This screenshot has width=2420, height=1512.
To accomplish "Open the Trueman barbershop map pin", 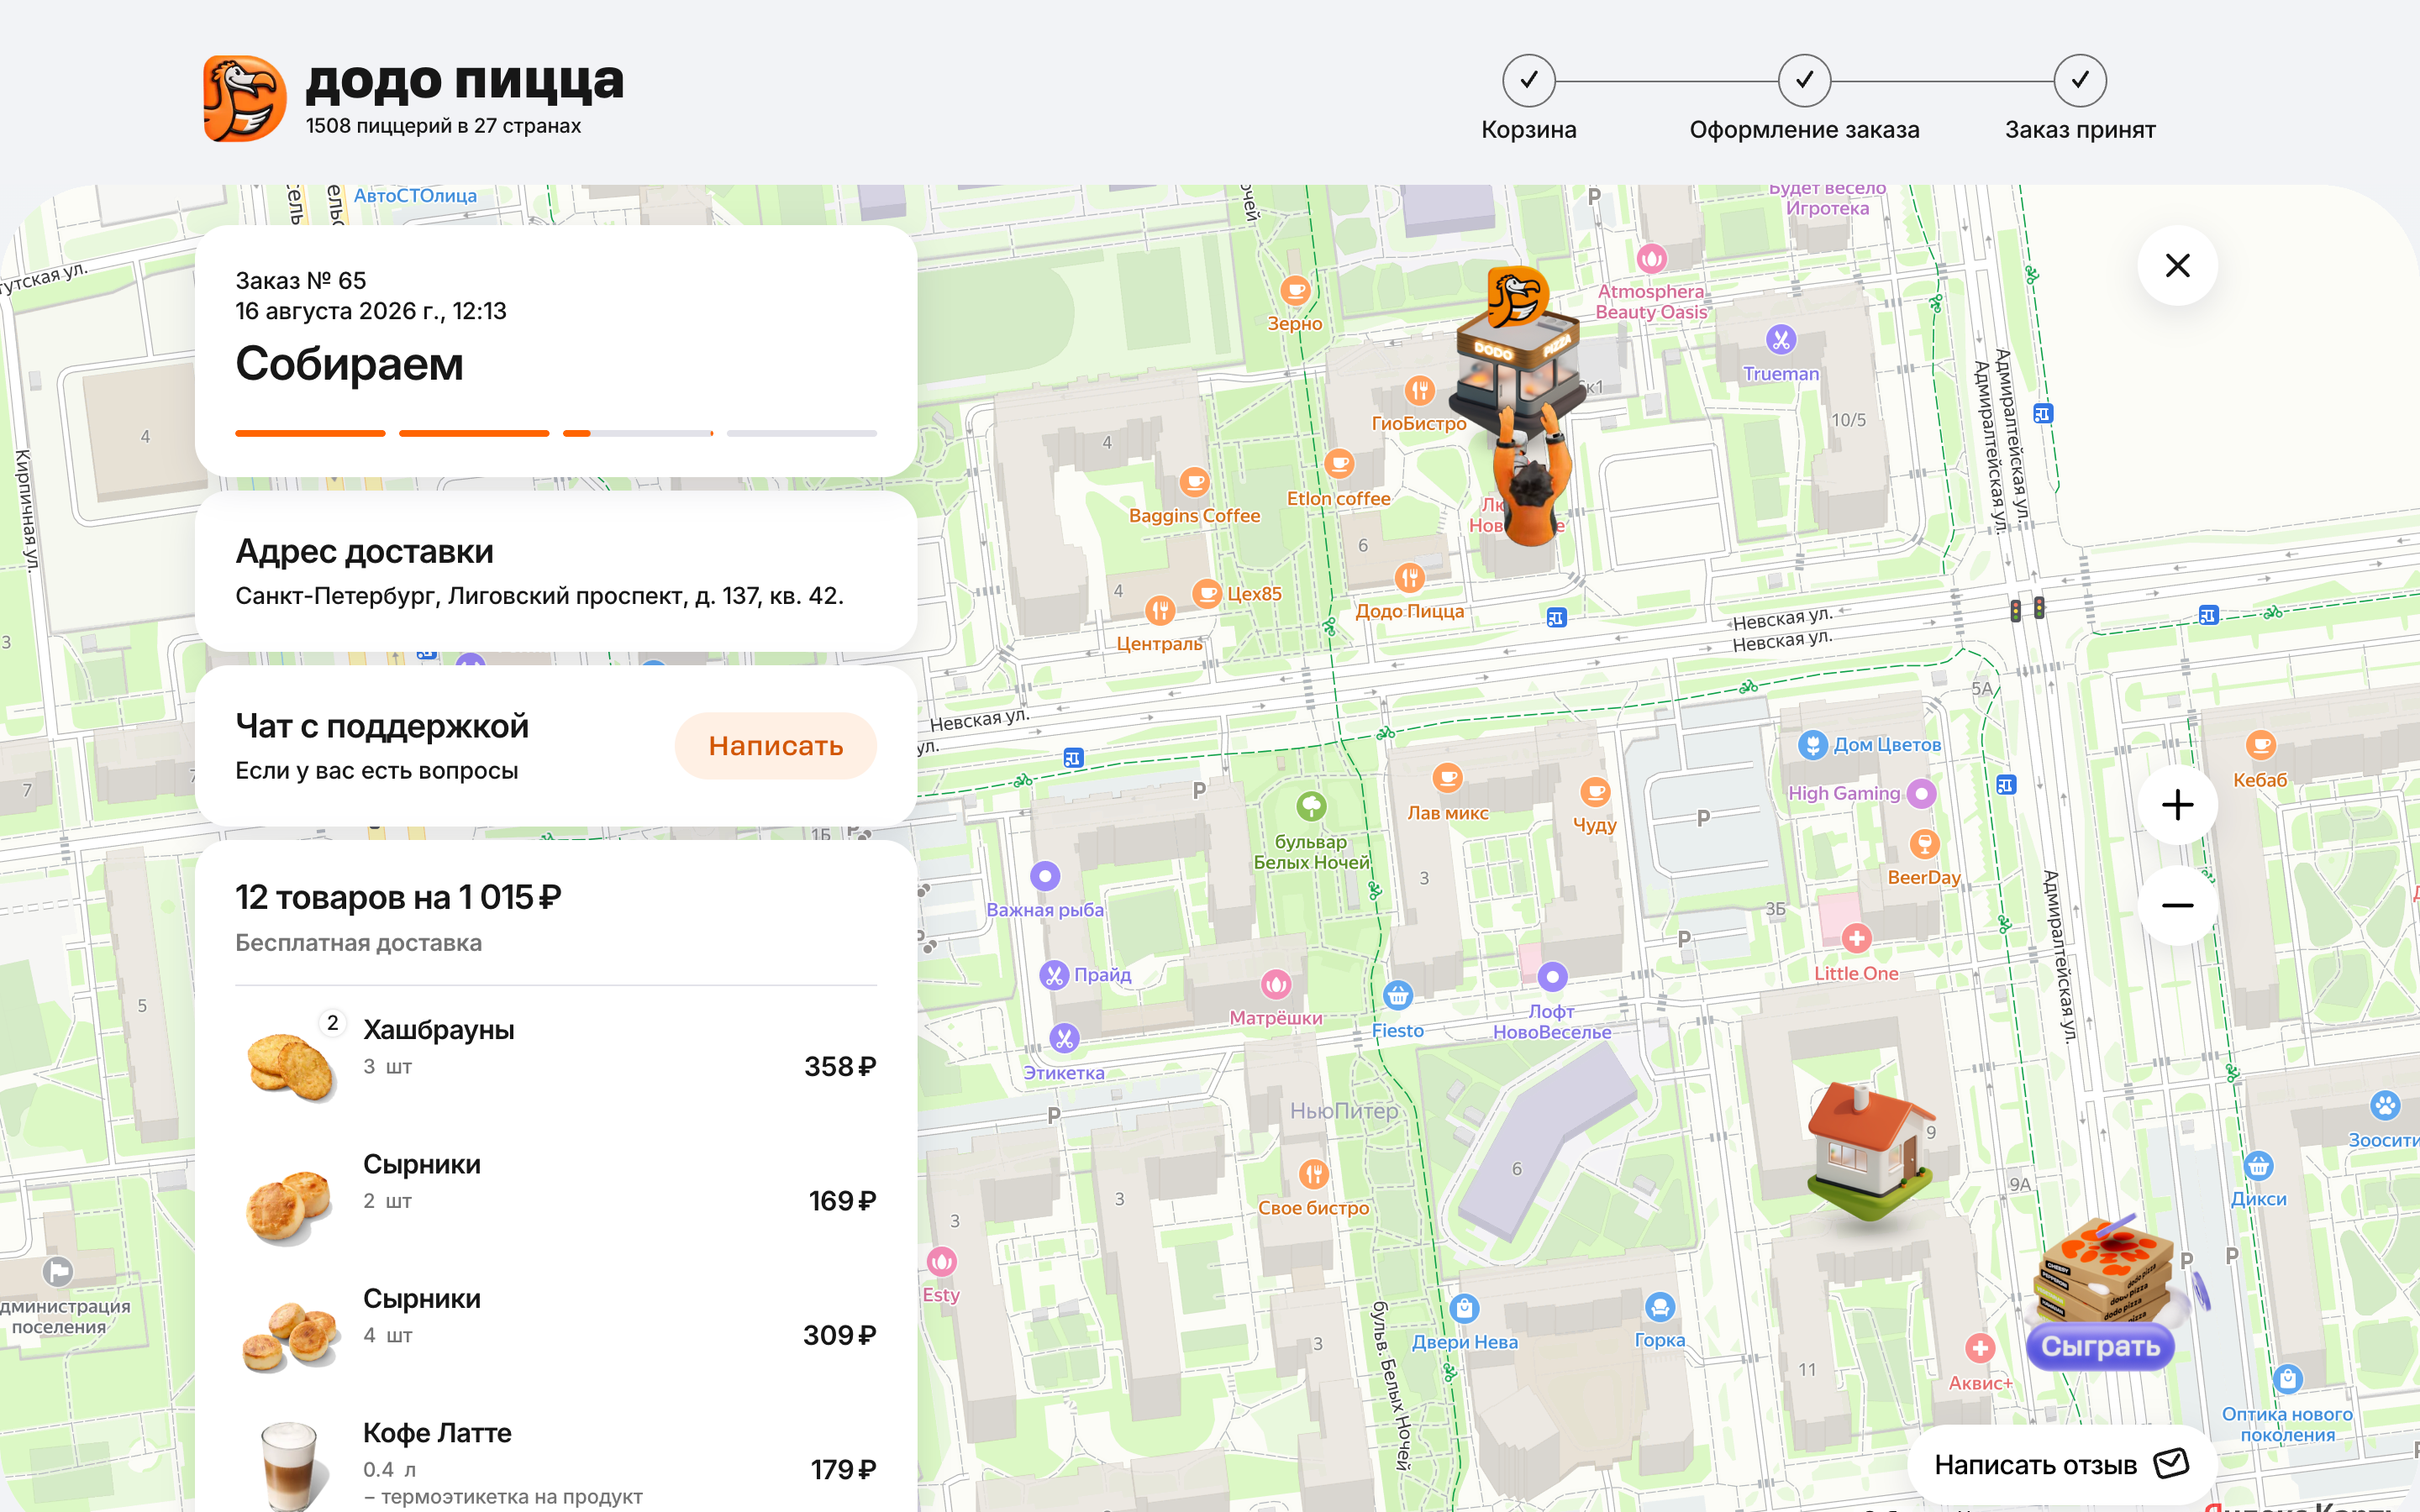I will (x=1780, y=340).
